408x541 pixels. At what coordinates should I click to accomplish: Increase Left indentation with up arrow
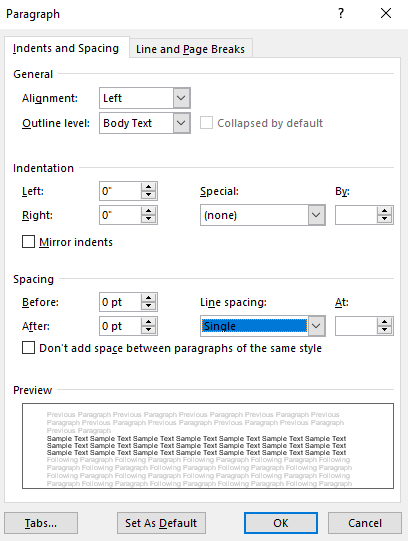click(149, 187)
